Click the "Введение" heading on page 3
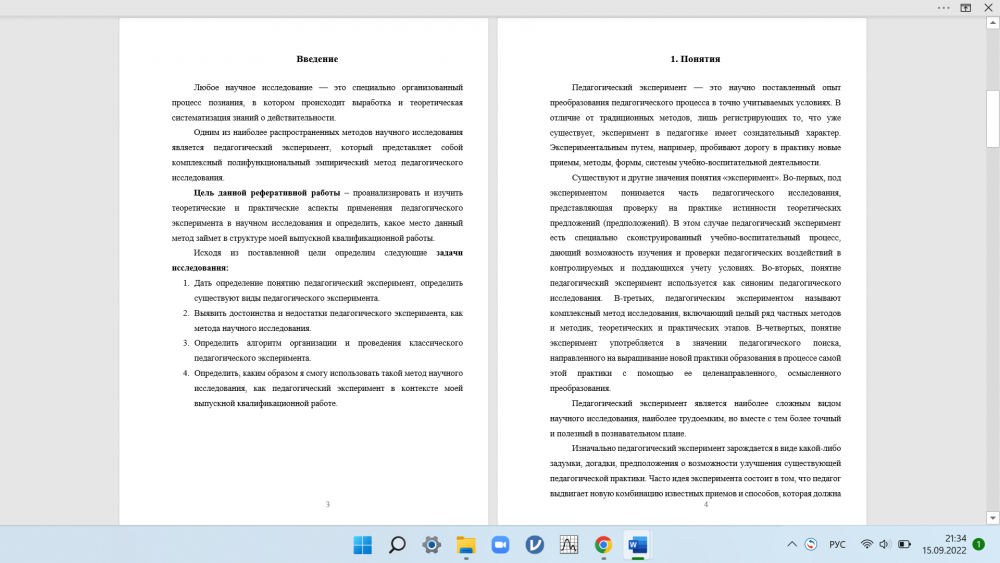The height and width of the screenshot is (563, 1000). click(317, 59)
